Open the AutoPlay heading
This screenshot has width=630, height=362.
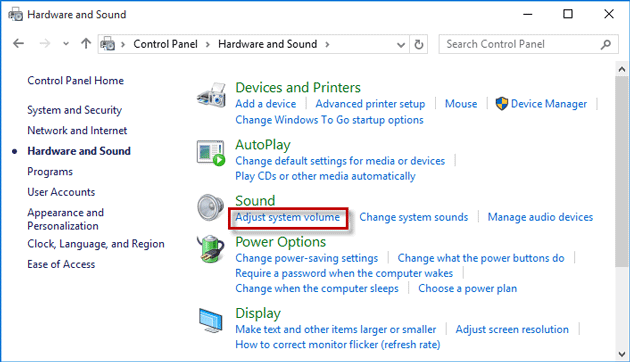pyautogui.click(x=263, y=145)
